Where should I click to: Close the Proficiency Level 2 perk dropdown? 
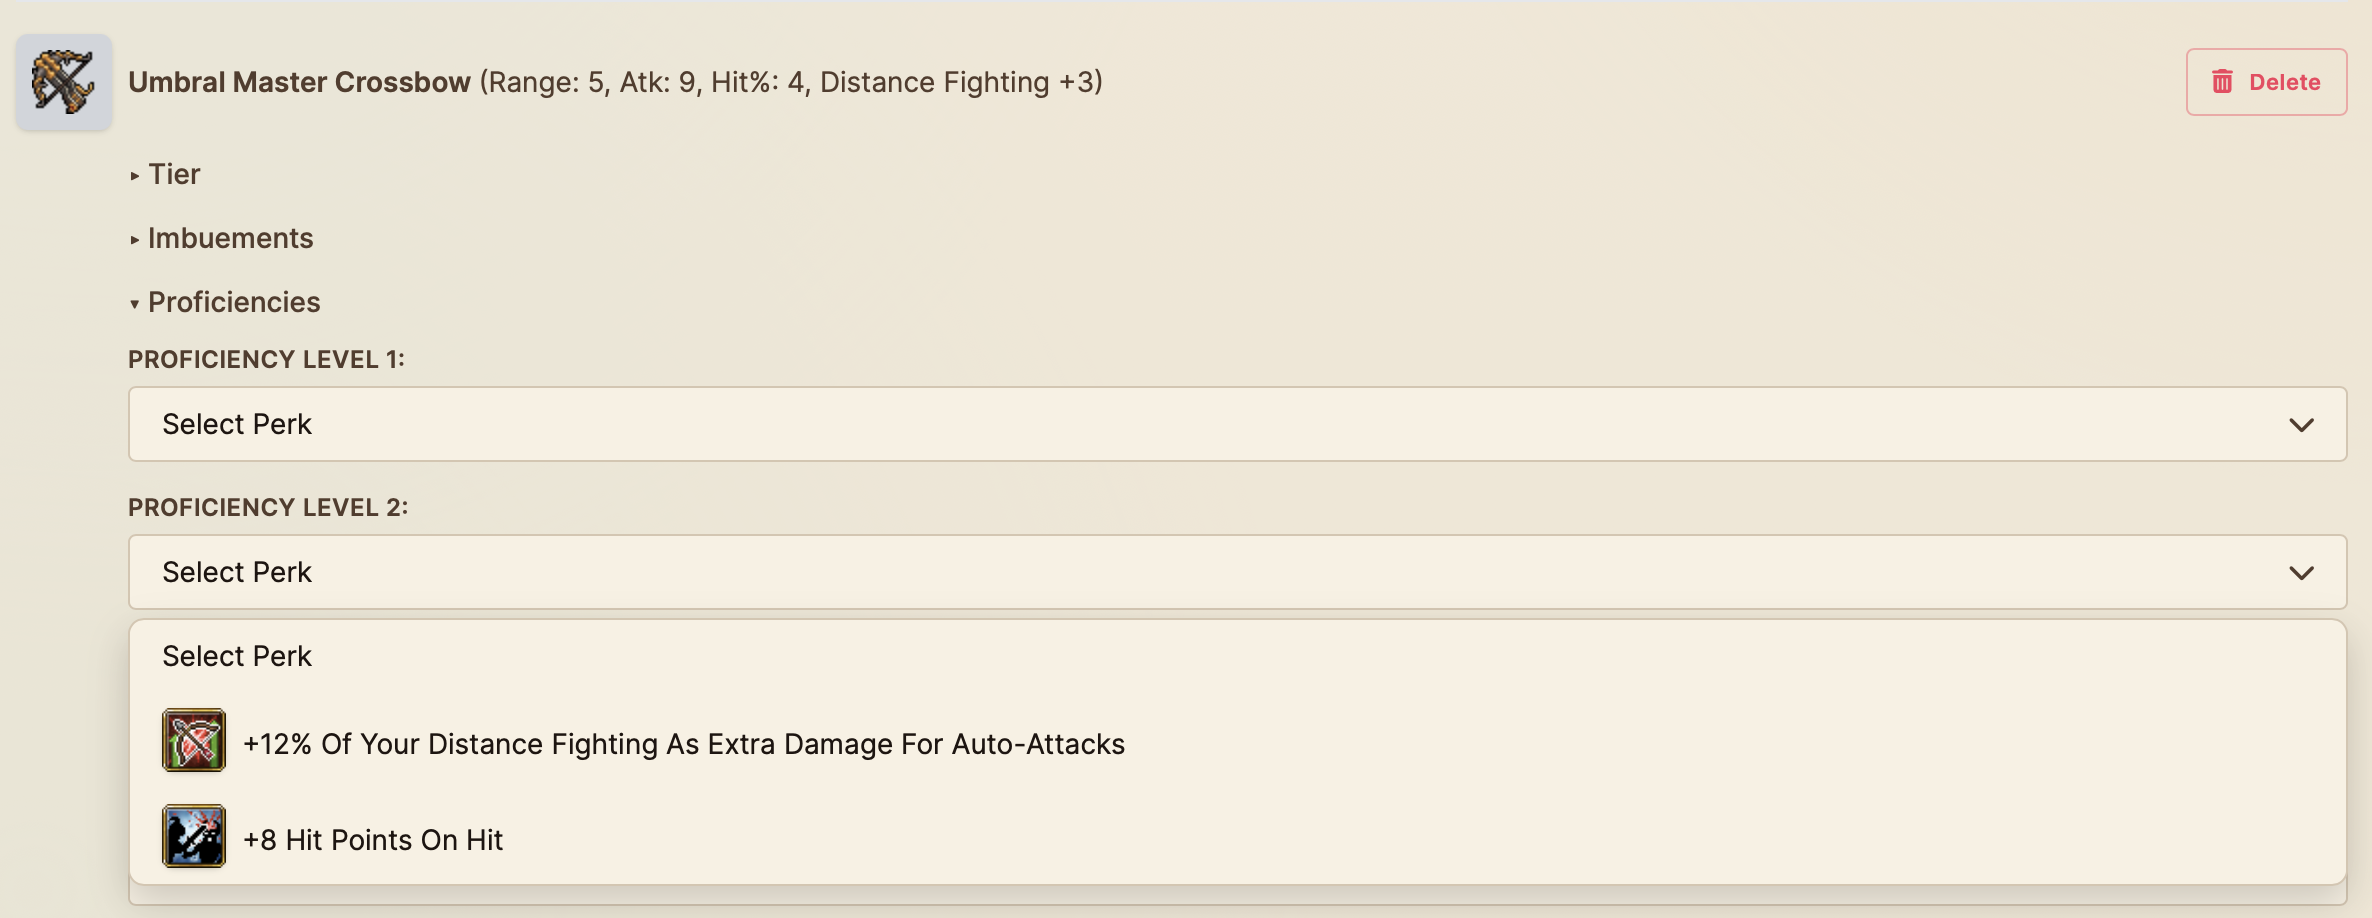[x=1236, y=572]
